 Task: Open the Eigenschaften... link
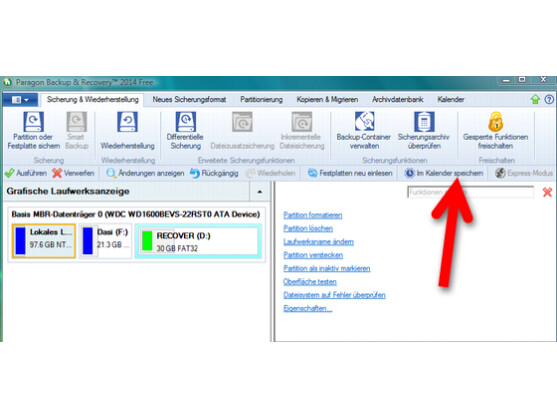coord(308,308)
